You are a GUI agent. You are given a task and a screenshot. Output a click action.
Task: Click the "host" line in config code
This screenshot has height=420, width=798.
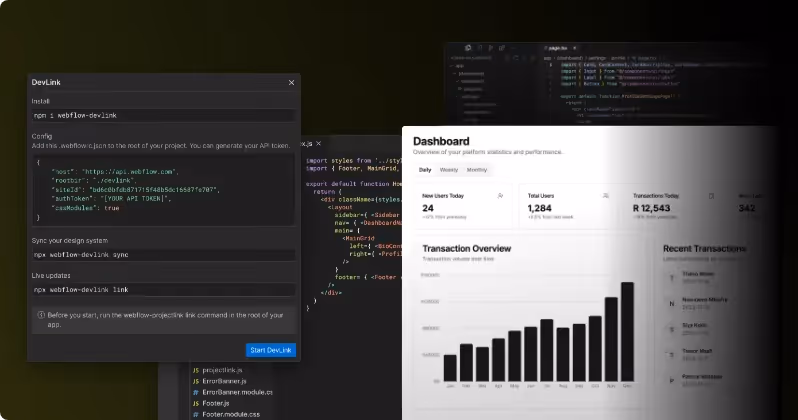115,172
